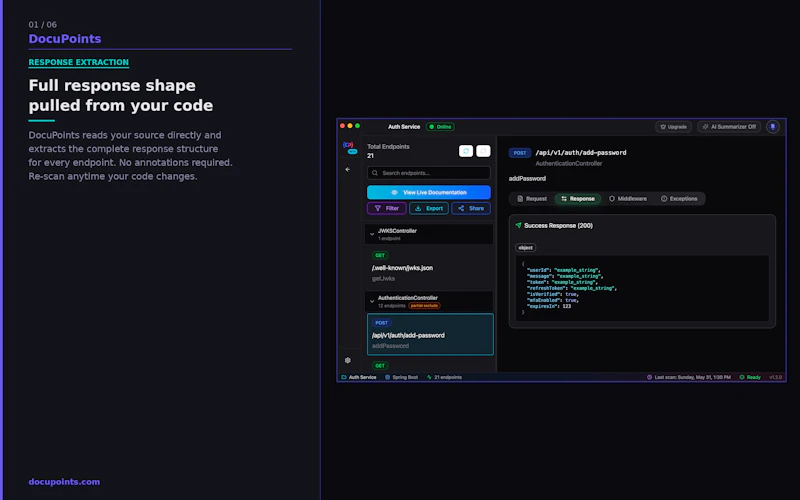The image size is (800, 500).
Task: Click the DocuPoints logo icon in the sidebar
Action: pos(348,147)
